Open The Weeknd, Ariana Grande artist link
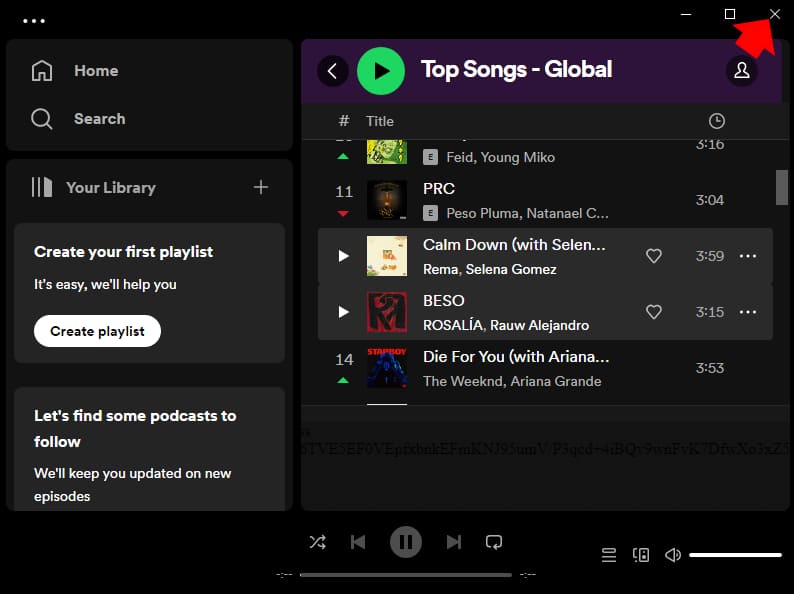794x594 pixels. 512,381
